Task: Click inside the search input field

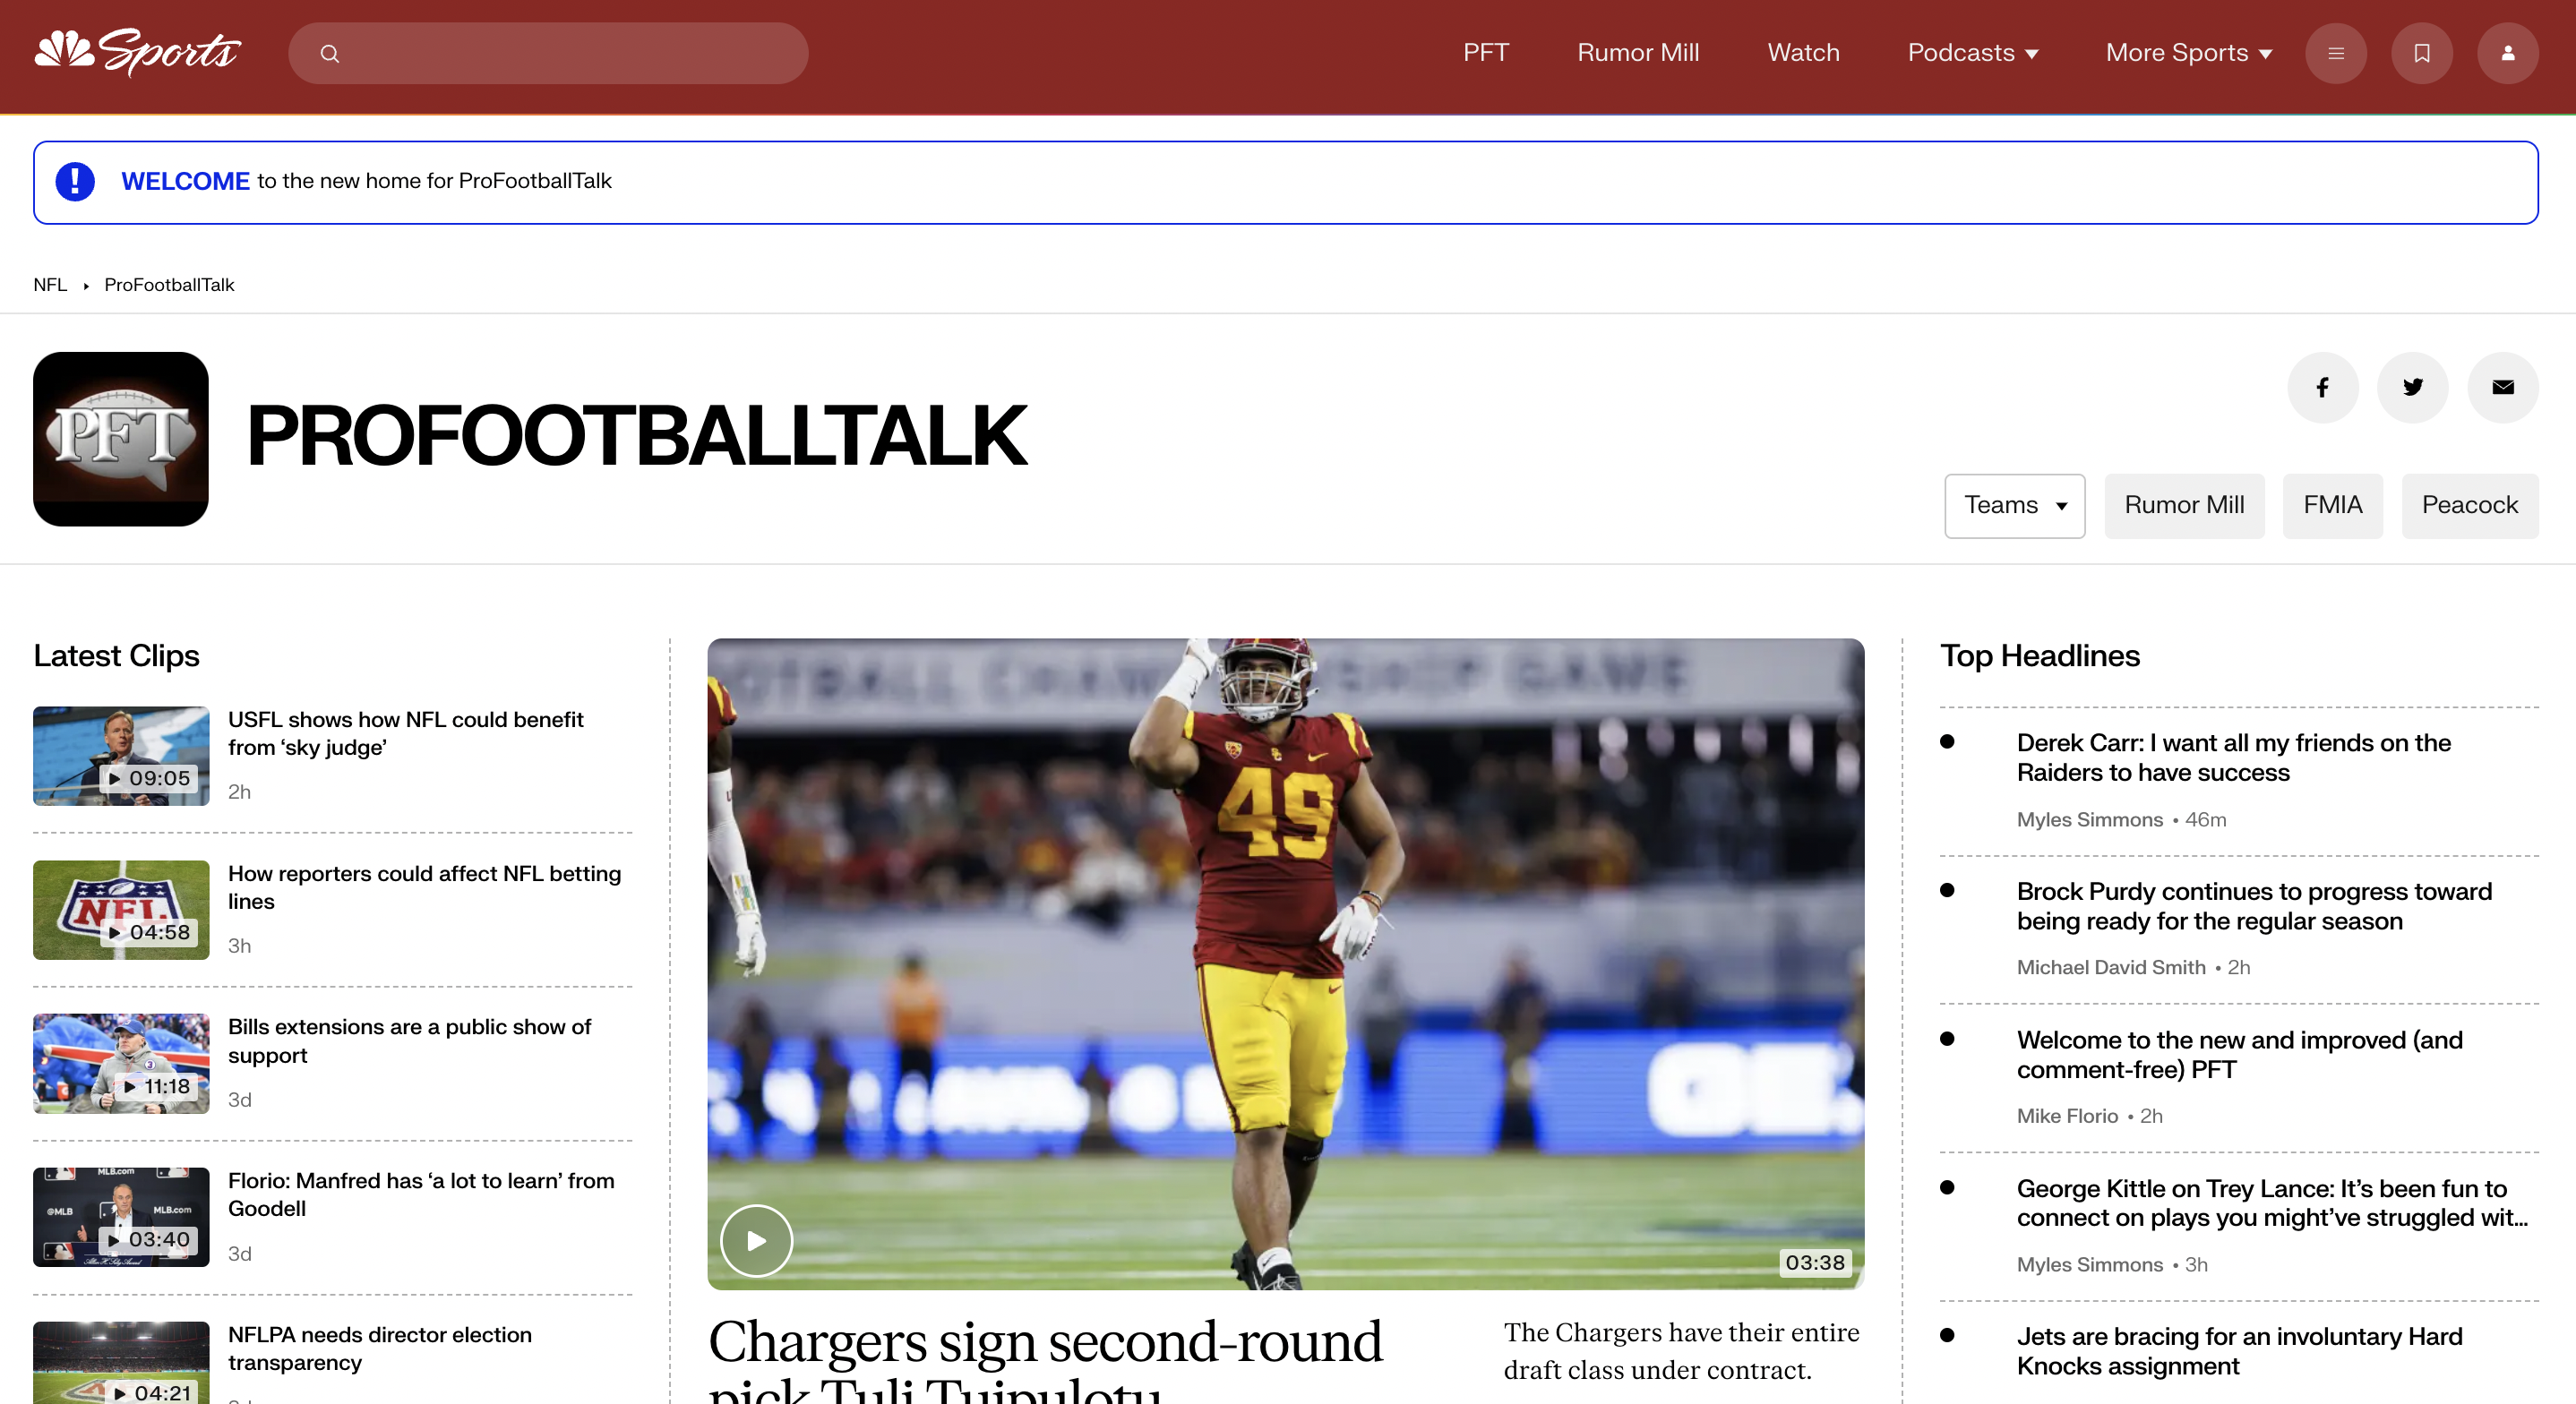Action: click(548, 53)
